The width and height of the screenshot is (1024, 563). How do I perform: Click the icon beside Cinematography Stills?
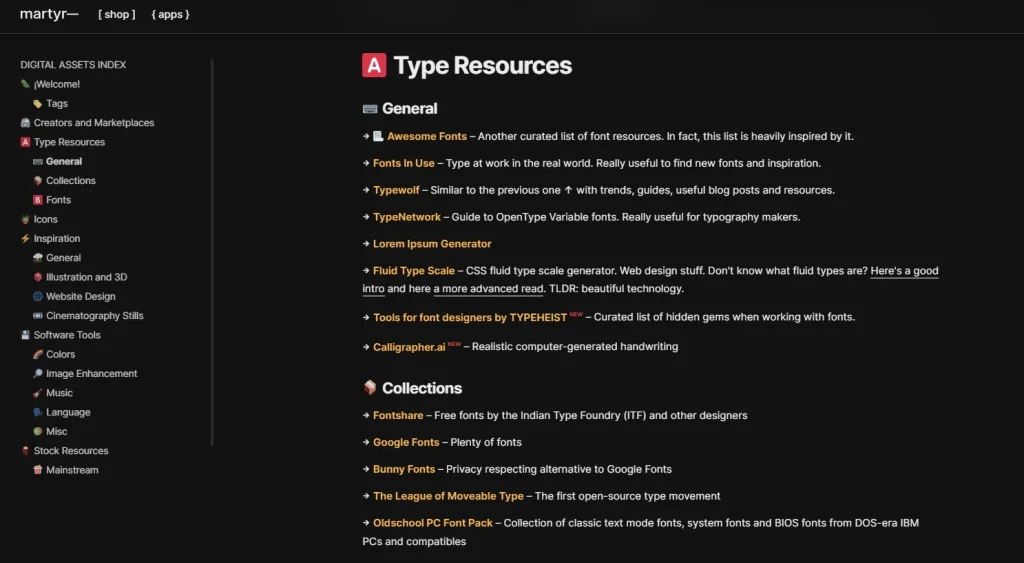(38, 315)
